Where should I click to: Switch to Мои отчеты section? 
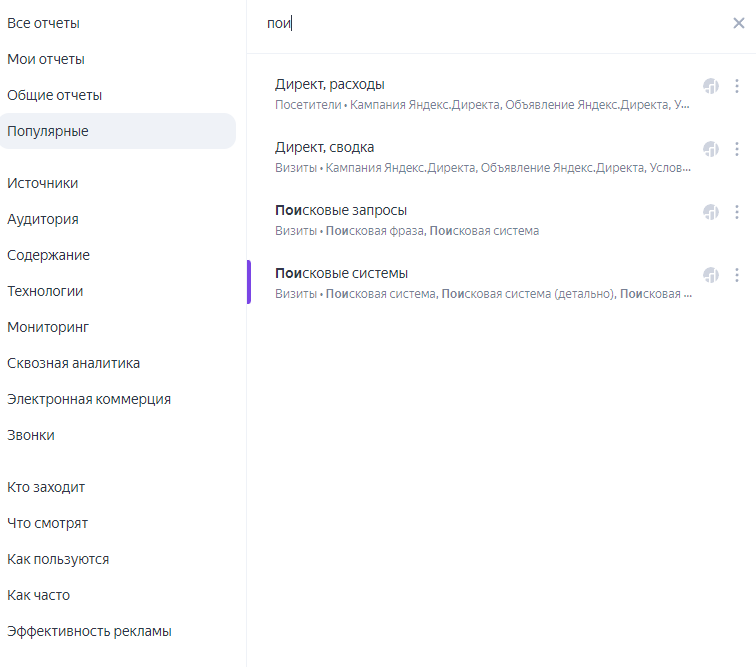[x=46, y=59]
